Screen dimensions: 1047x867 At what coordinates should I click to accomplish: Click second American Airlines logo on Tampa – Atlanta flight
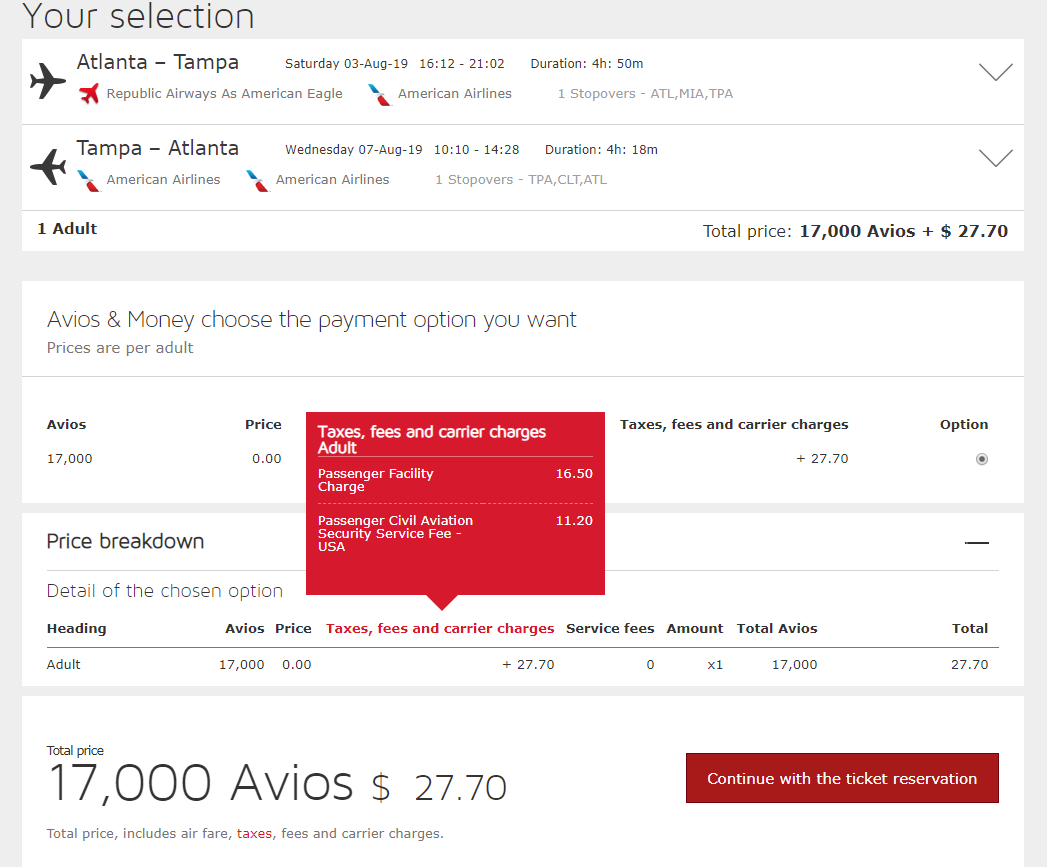point(258,180)
